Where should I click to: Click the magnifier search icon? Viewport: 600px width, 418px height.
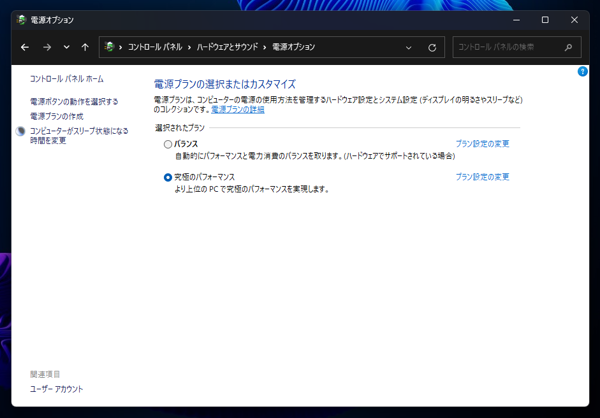tap(568, 47)
